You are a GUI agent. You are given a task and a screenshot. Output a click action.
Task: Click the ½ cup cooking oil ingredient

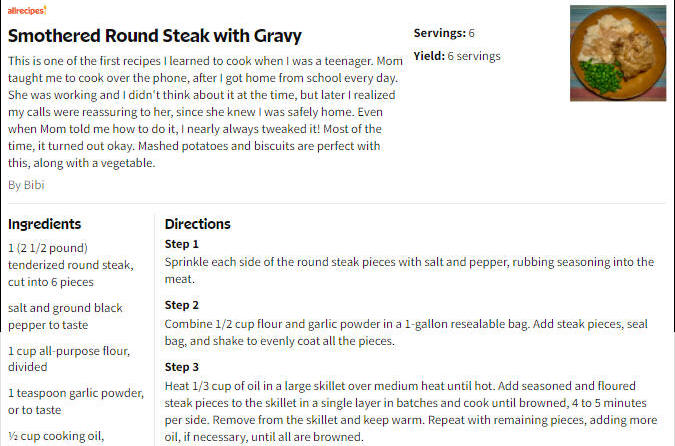pos(56,437)
